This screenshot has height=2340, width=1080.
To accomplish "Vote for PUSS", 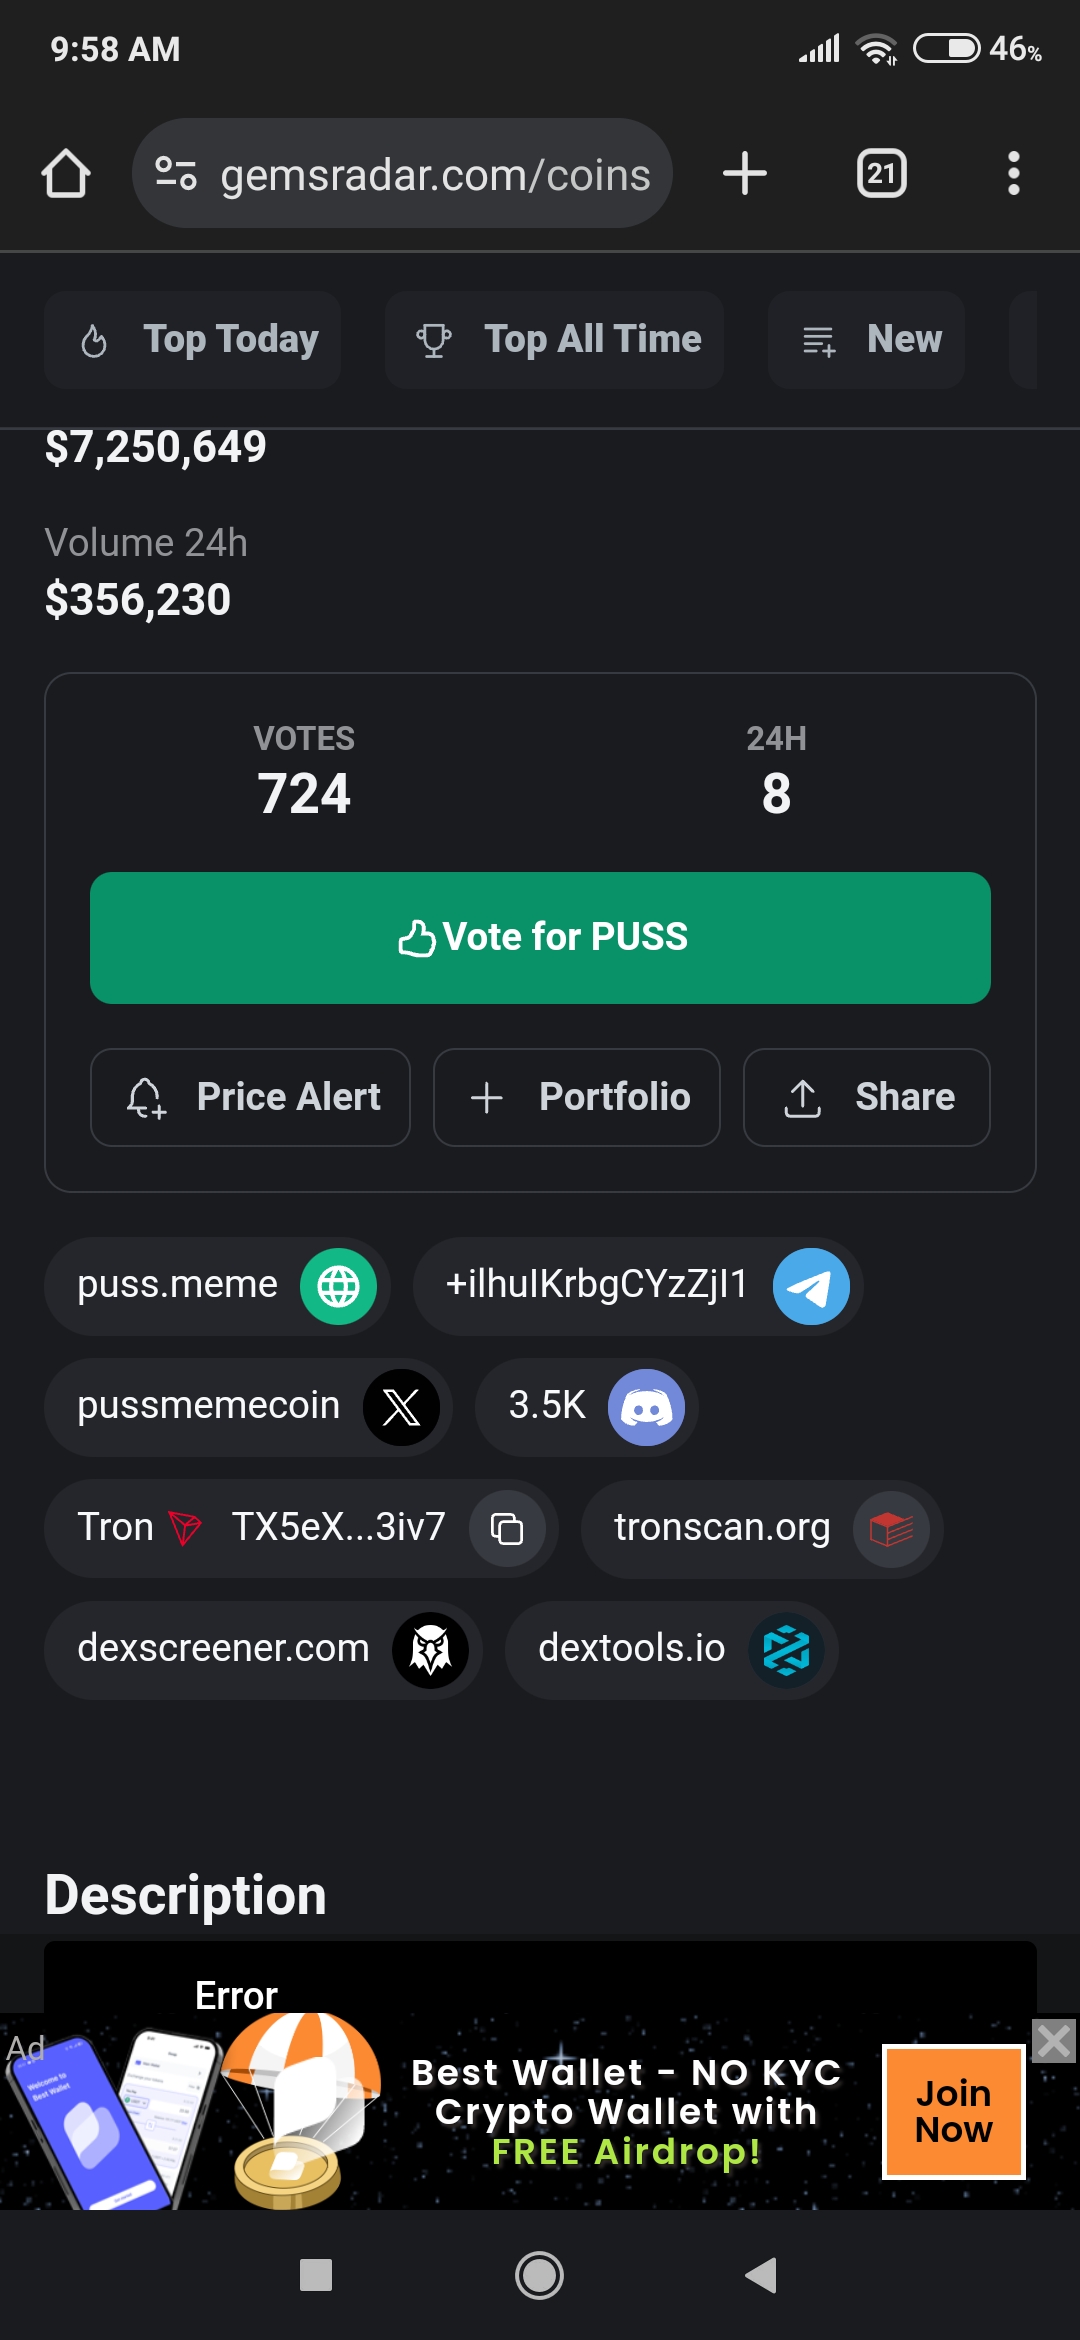I will (x=540, y=938).
